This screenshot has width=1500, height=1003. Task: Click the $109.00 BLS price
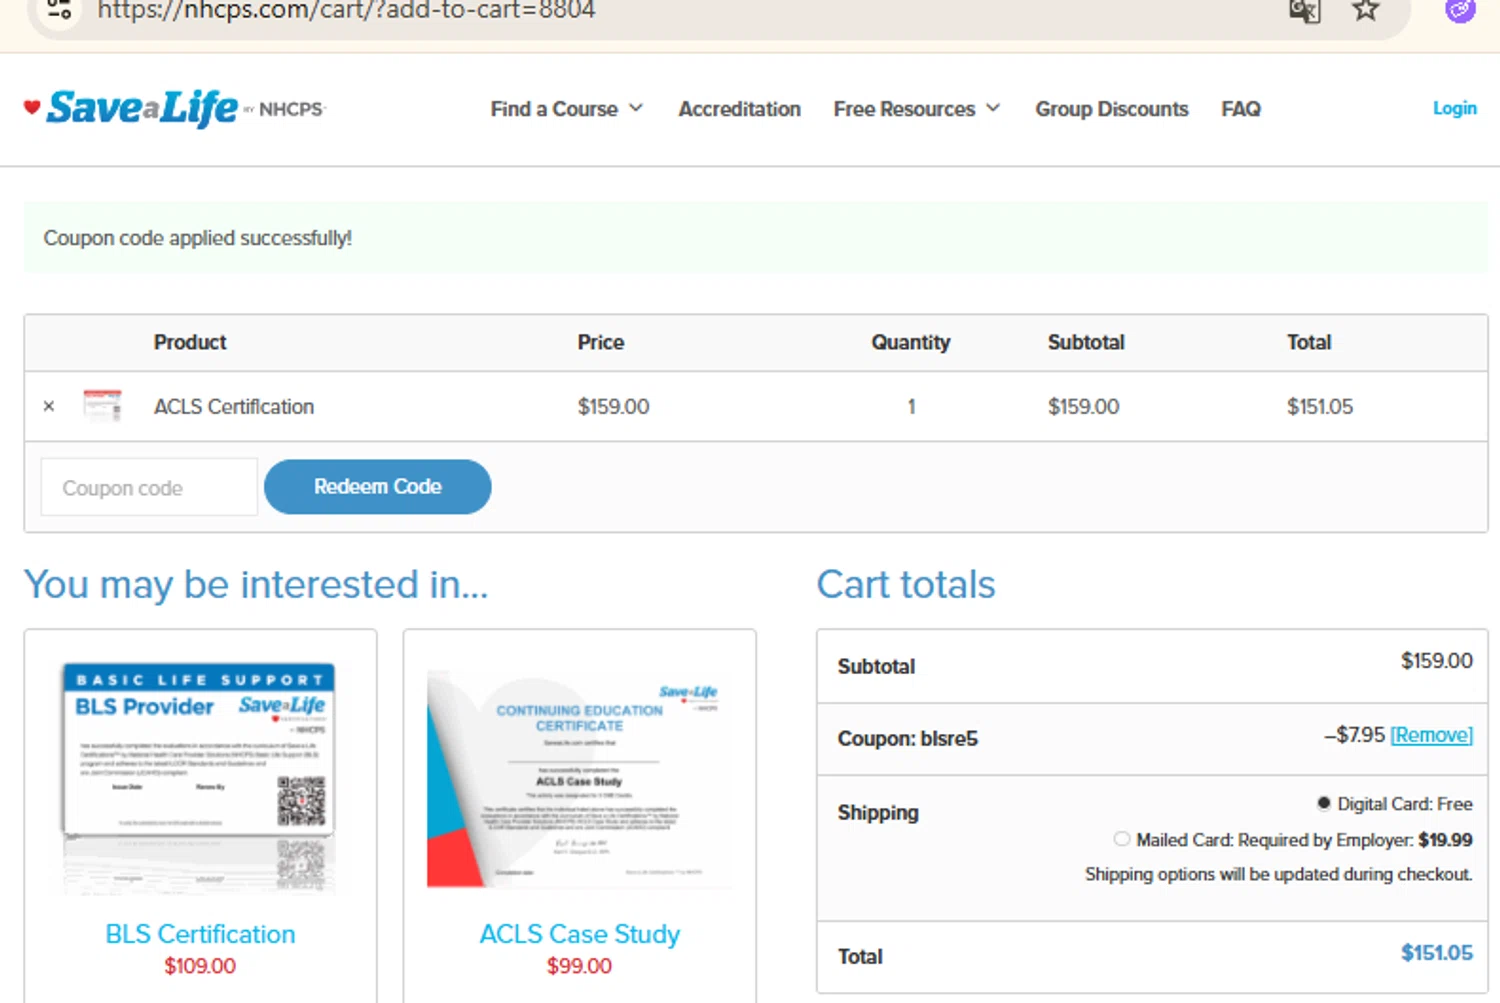pos(200,966)
